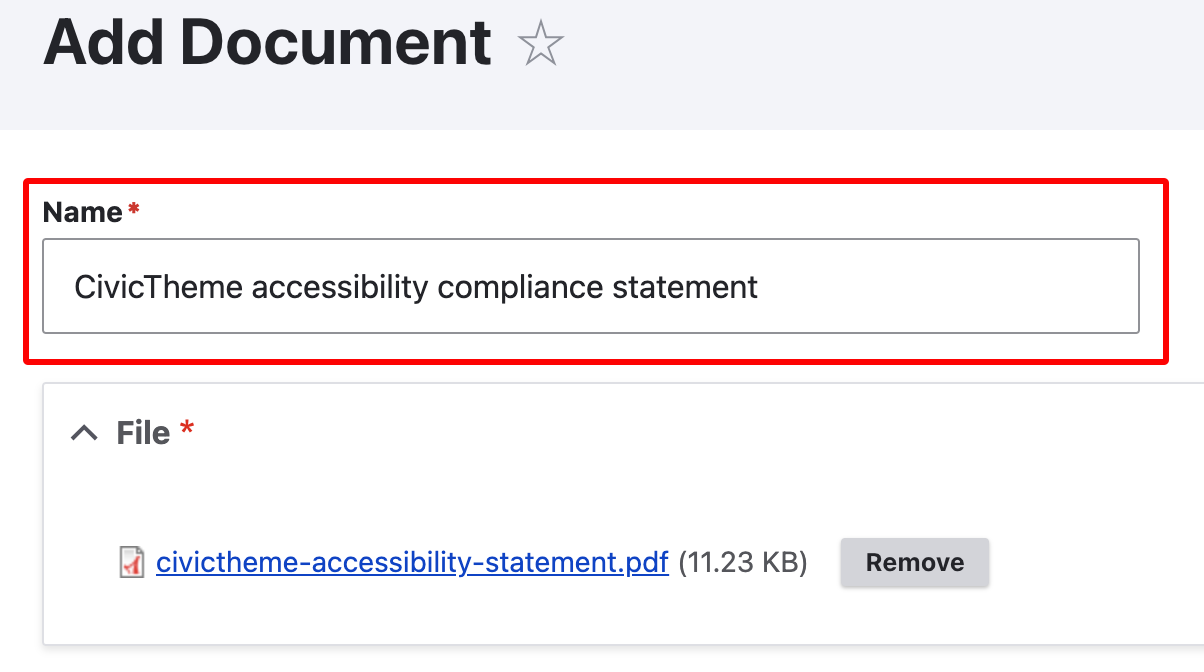Image resolution: width=1204 pixels, height=672 pixels.
Task: Click the Add Document page heading
Action: (x=267, y=43)
